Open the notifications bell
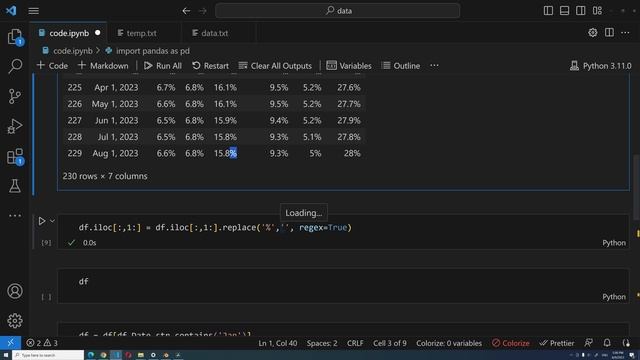 [x=607, y=343]
